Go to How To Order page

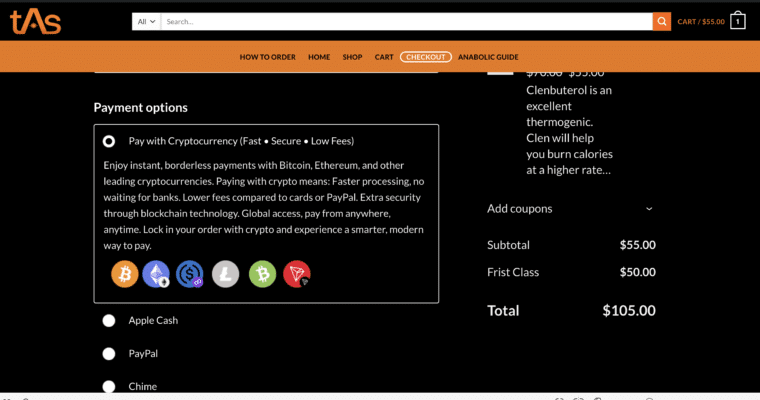click(267, 57)
